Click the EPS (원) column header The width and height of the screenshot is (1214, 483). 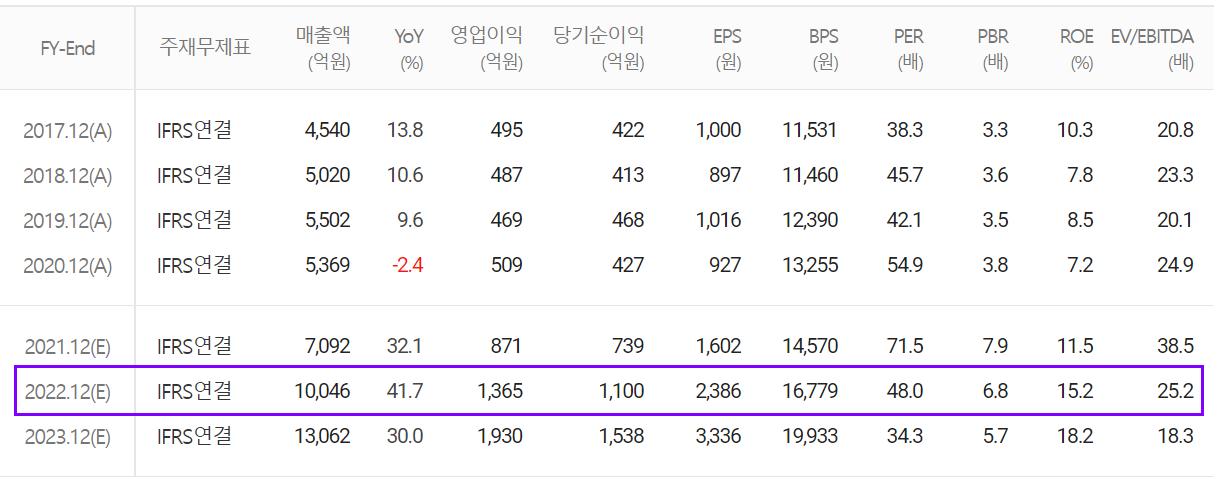[x=727, y=49]
